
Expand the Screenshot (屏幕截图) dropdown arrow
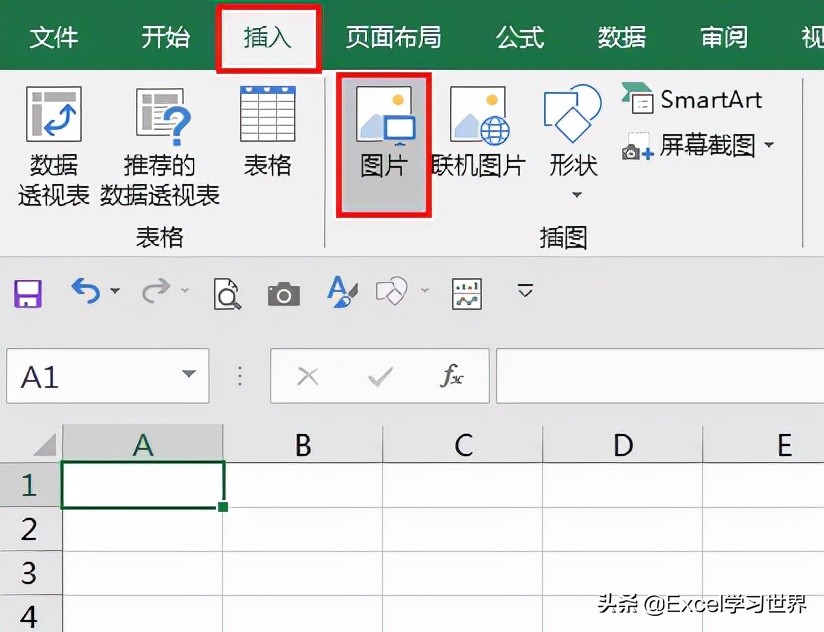pos(769,144)
